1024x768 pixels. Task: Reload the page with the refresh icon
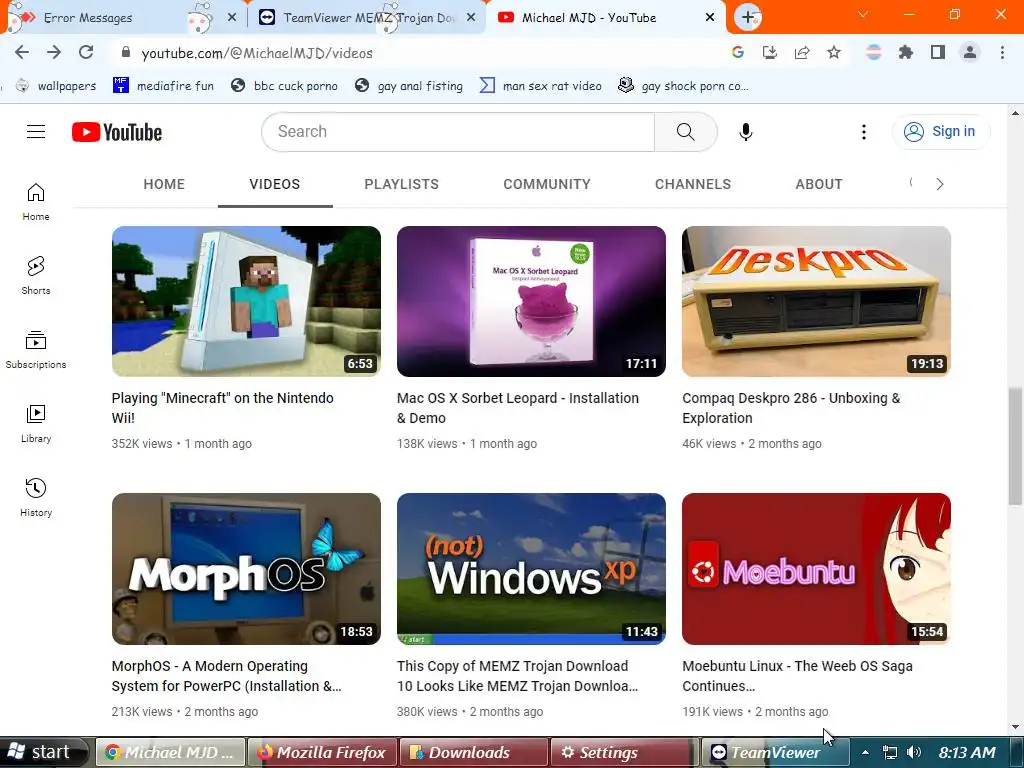tap(86, 52)
